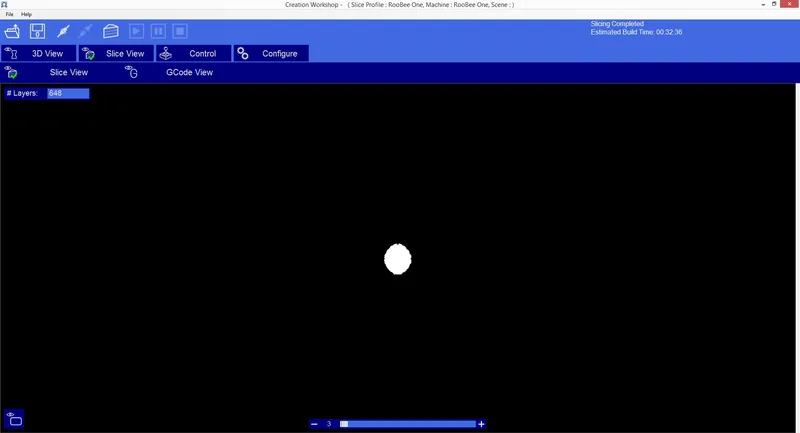Select Slice View in the sub-toolbar
Viewport: 800px width, 433px height.
68,73
